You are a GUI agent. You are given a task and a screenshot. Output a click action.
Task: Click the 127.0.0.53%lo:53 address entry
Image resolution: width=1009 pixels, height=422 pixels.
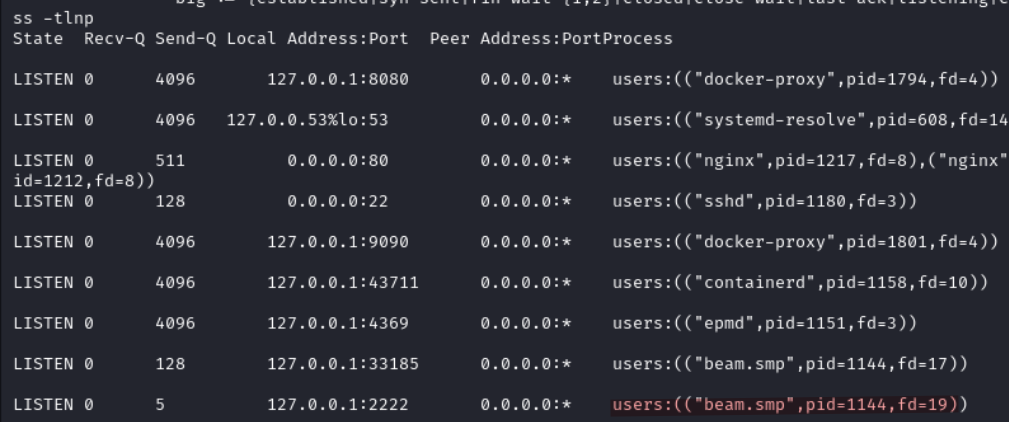click(308, 120)
